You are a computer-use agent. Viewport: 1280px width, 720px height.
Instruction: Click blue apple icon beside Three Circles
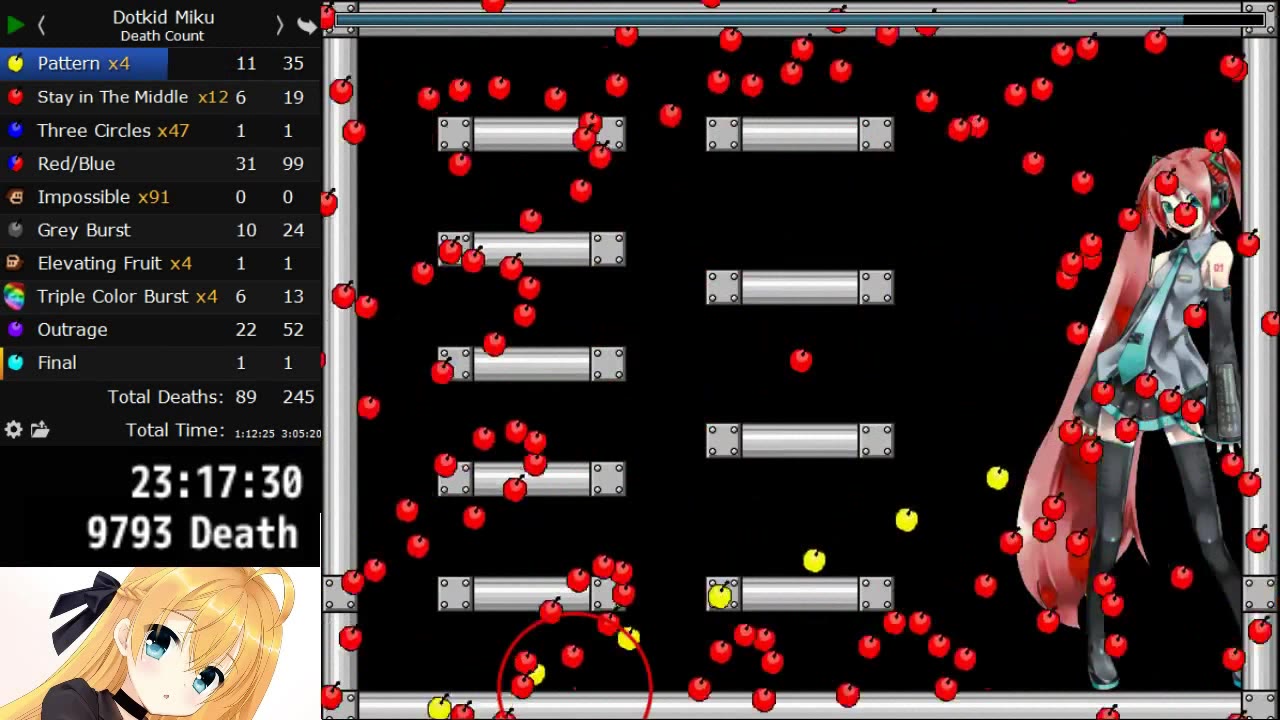coord(15,130)
